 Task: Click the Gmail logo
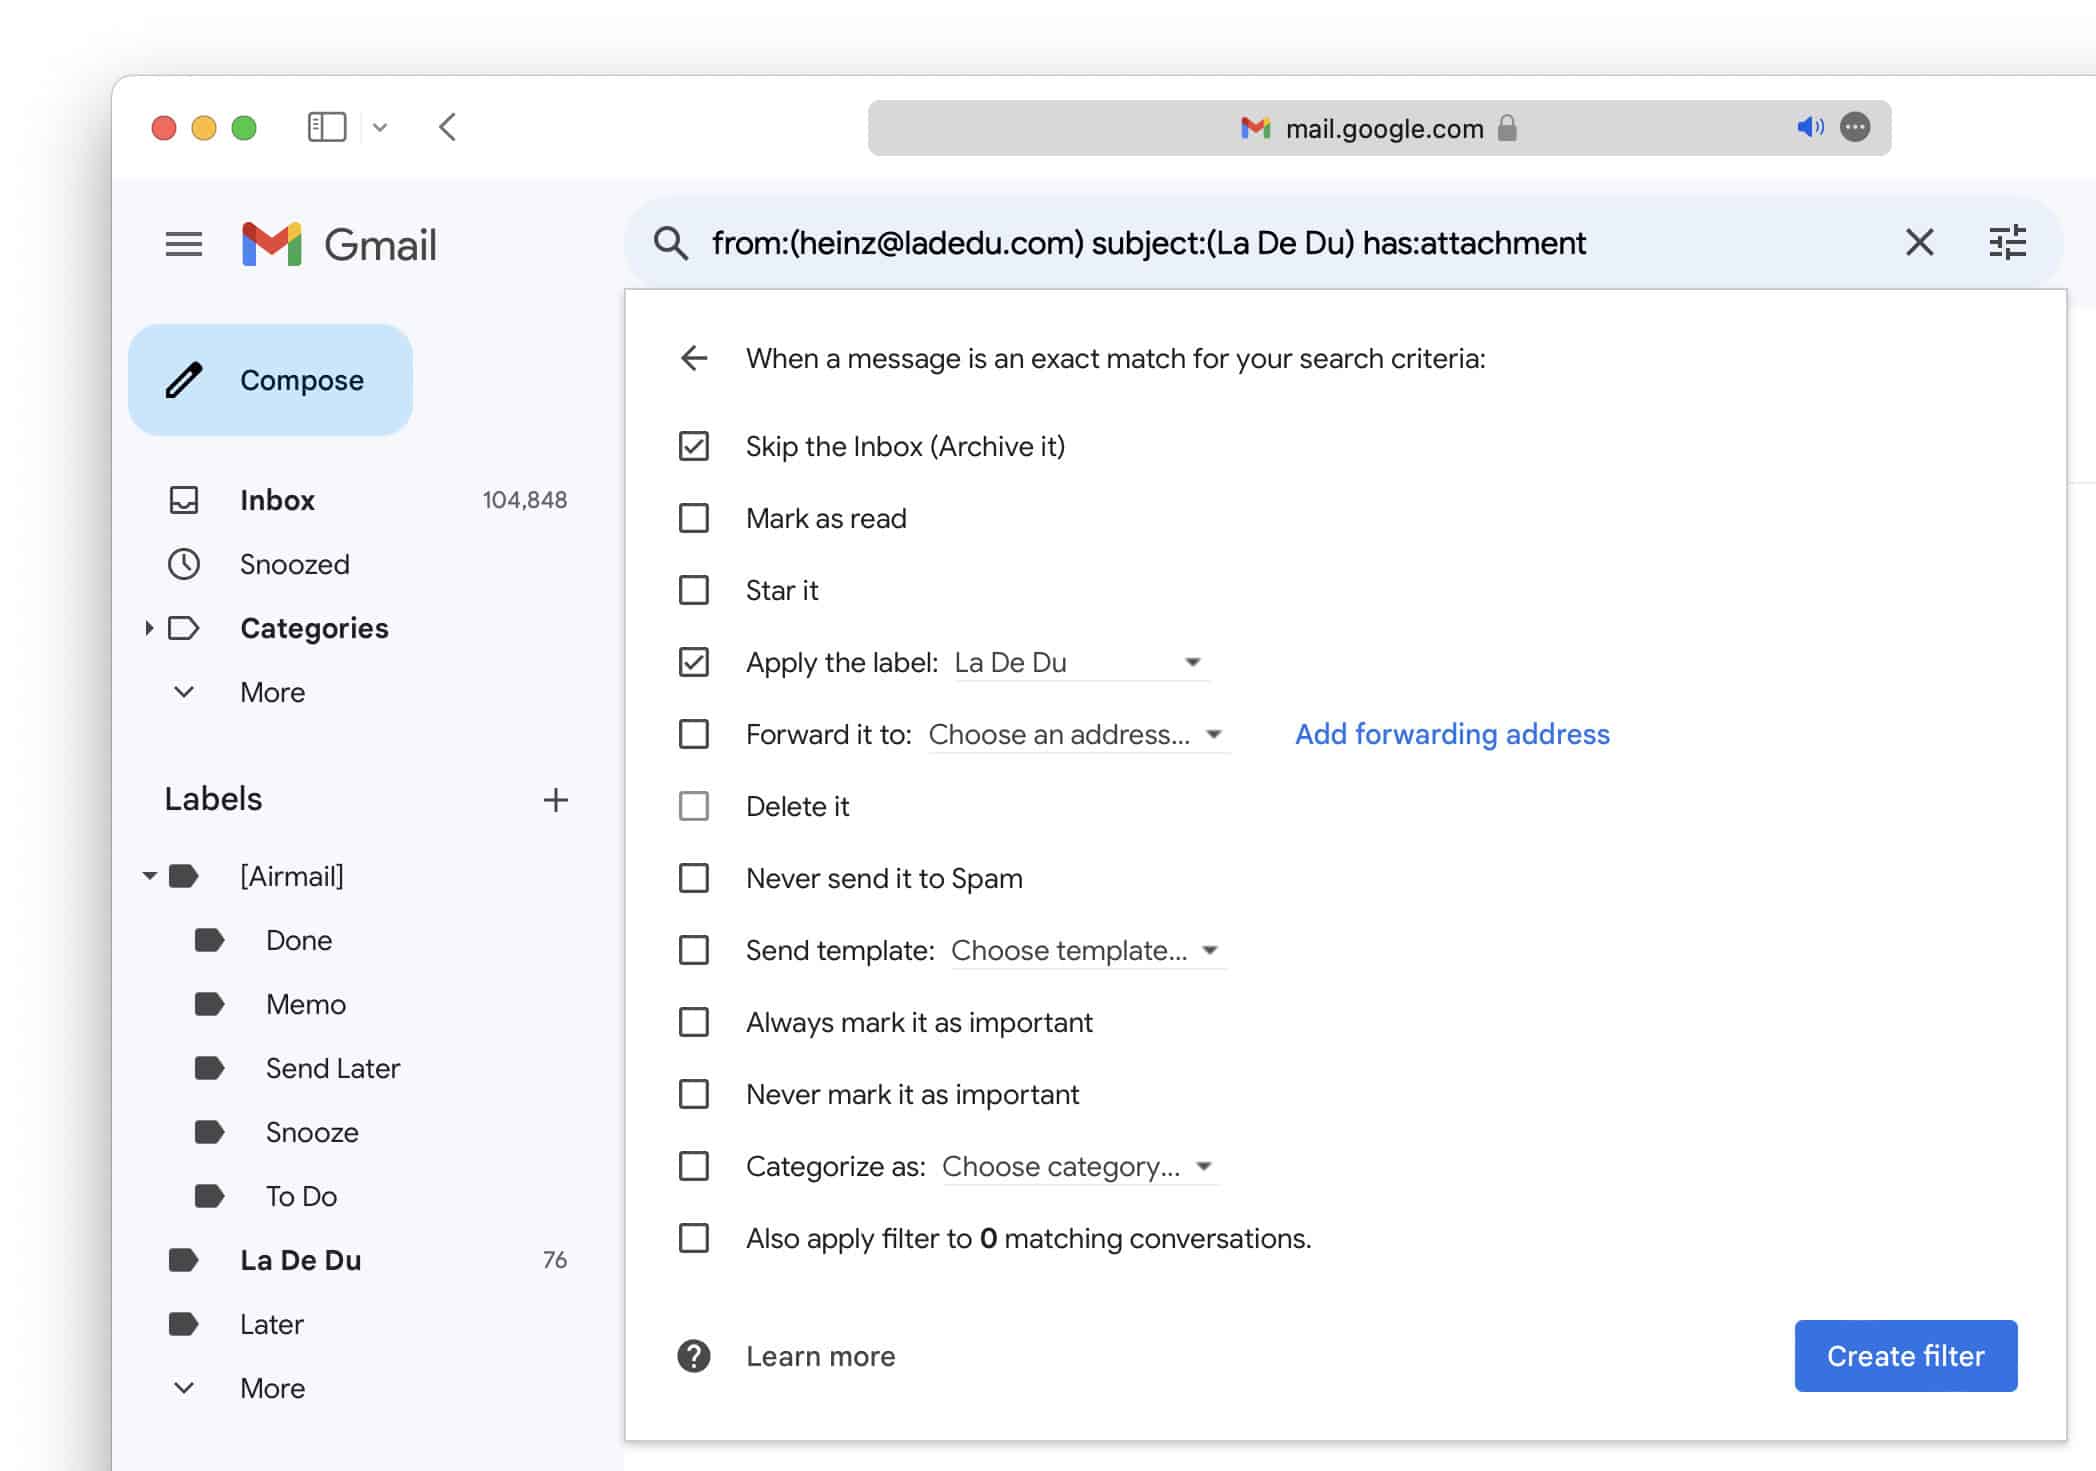[x=339, y=244]
